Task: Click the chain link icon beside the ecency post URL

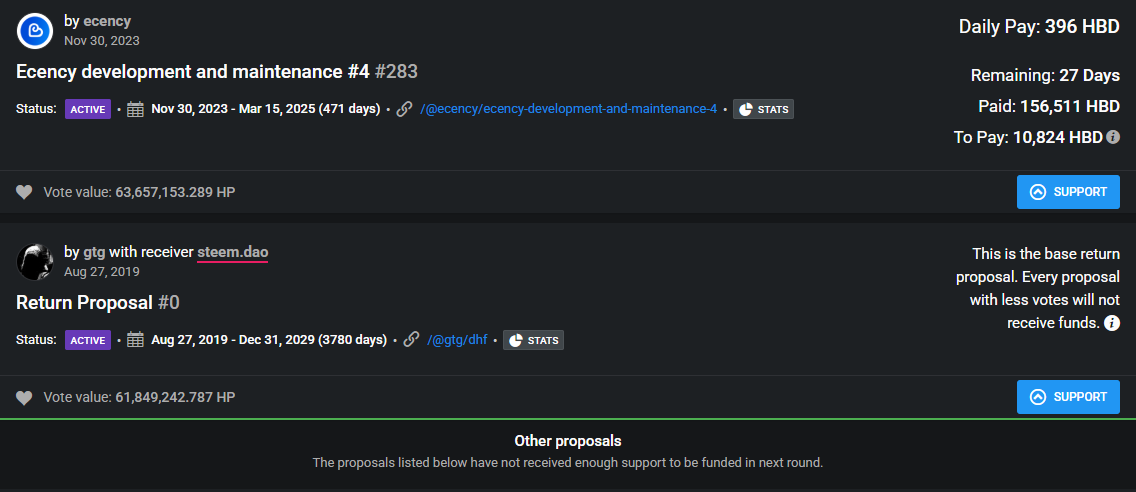Action: coord(405,109)
